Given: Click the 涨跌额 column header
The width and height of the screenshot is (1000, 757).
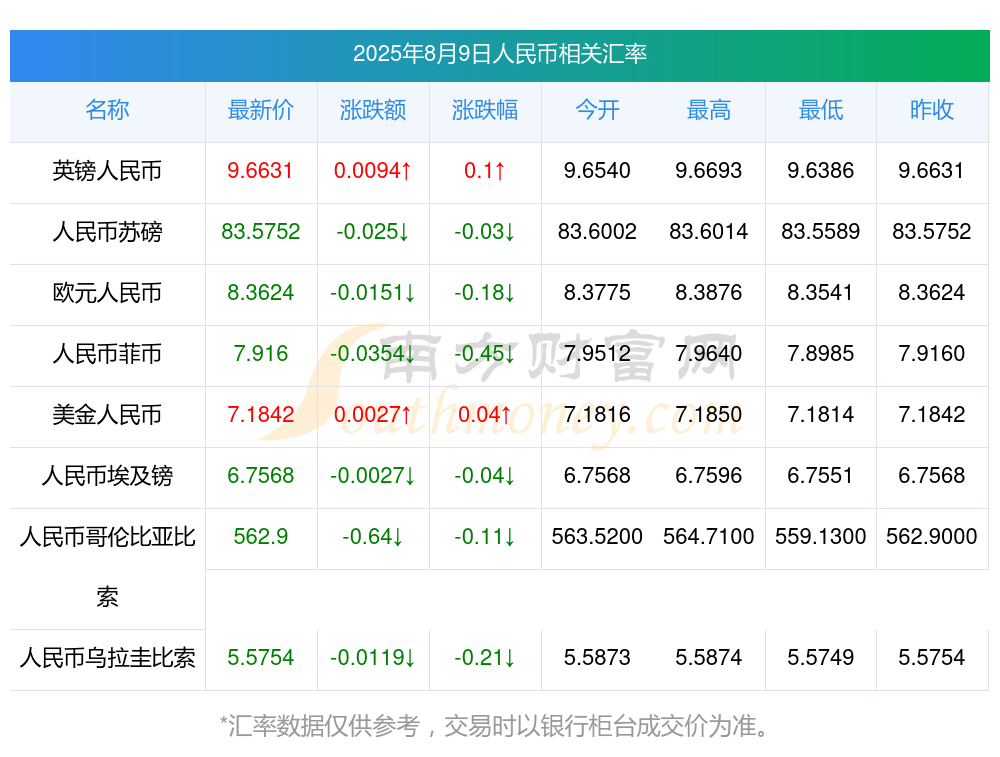Looking at the screenshot, I should [x=373, y=110].
